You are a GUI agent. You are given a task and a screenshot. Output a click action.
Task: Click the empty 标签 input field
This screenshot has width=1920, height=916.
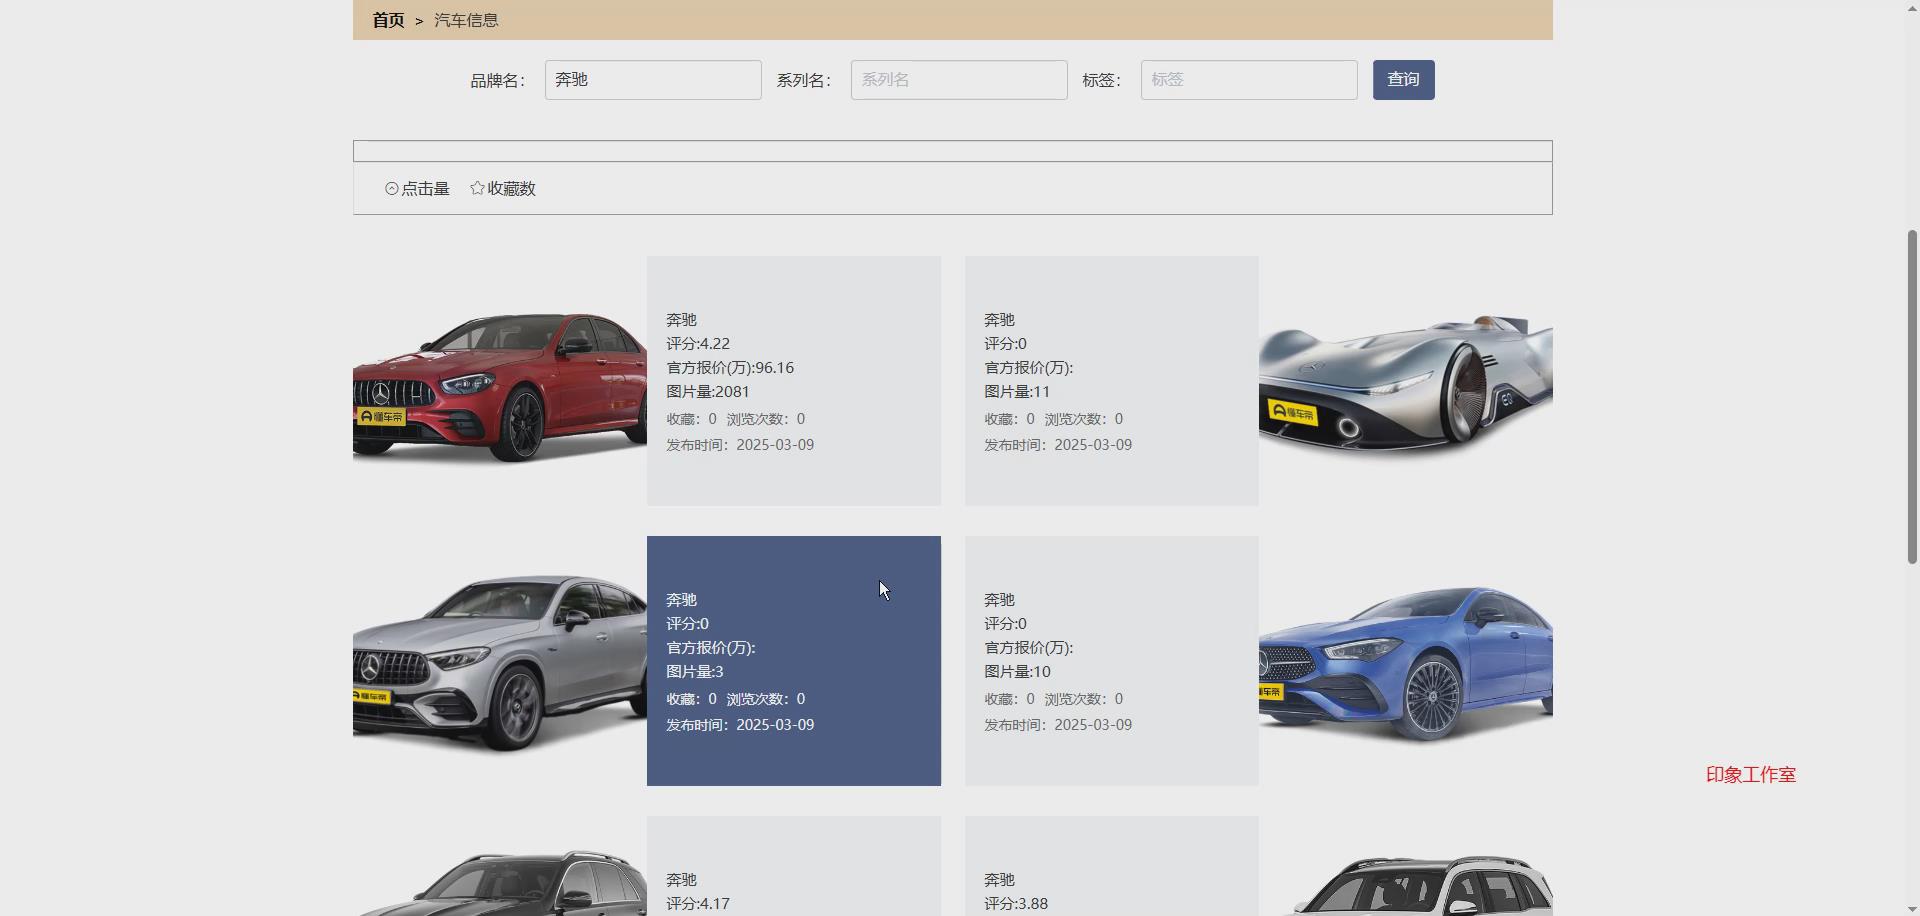coord(1248,80)
